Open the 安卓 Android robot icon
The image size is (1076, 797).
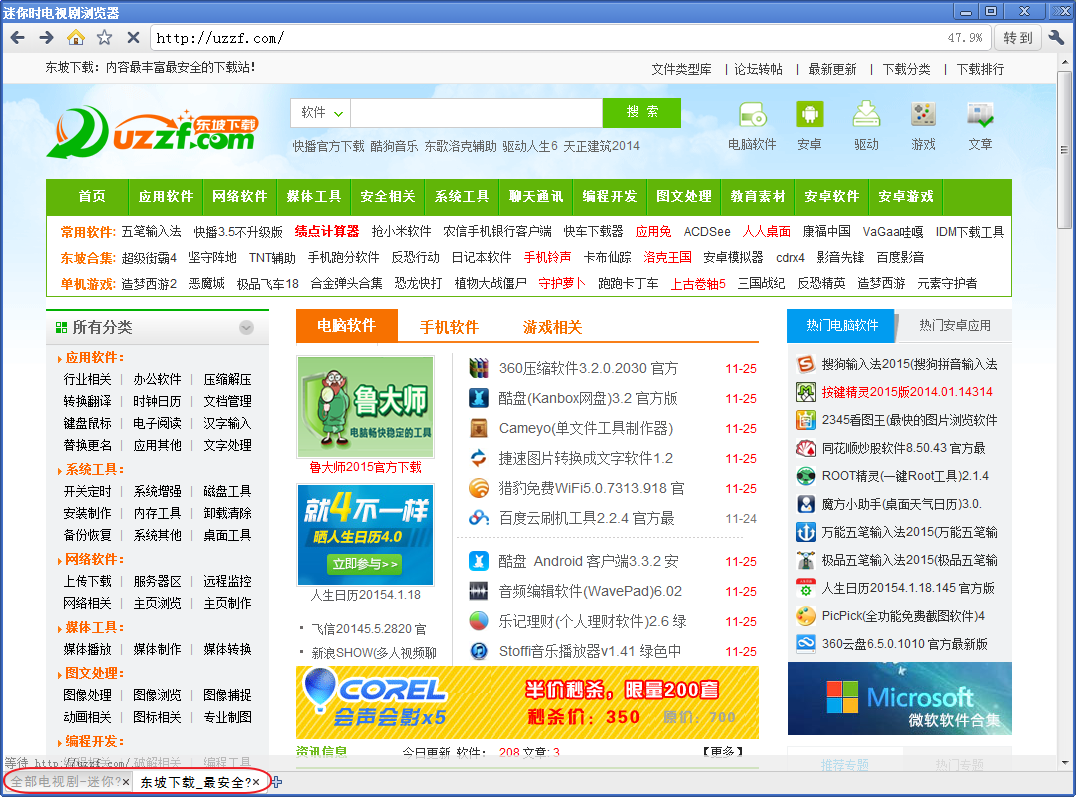pyautogui.click(x=809, y=115)
